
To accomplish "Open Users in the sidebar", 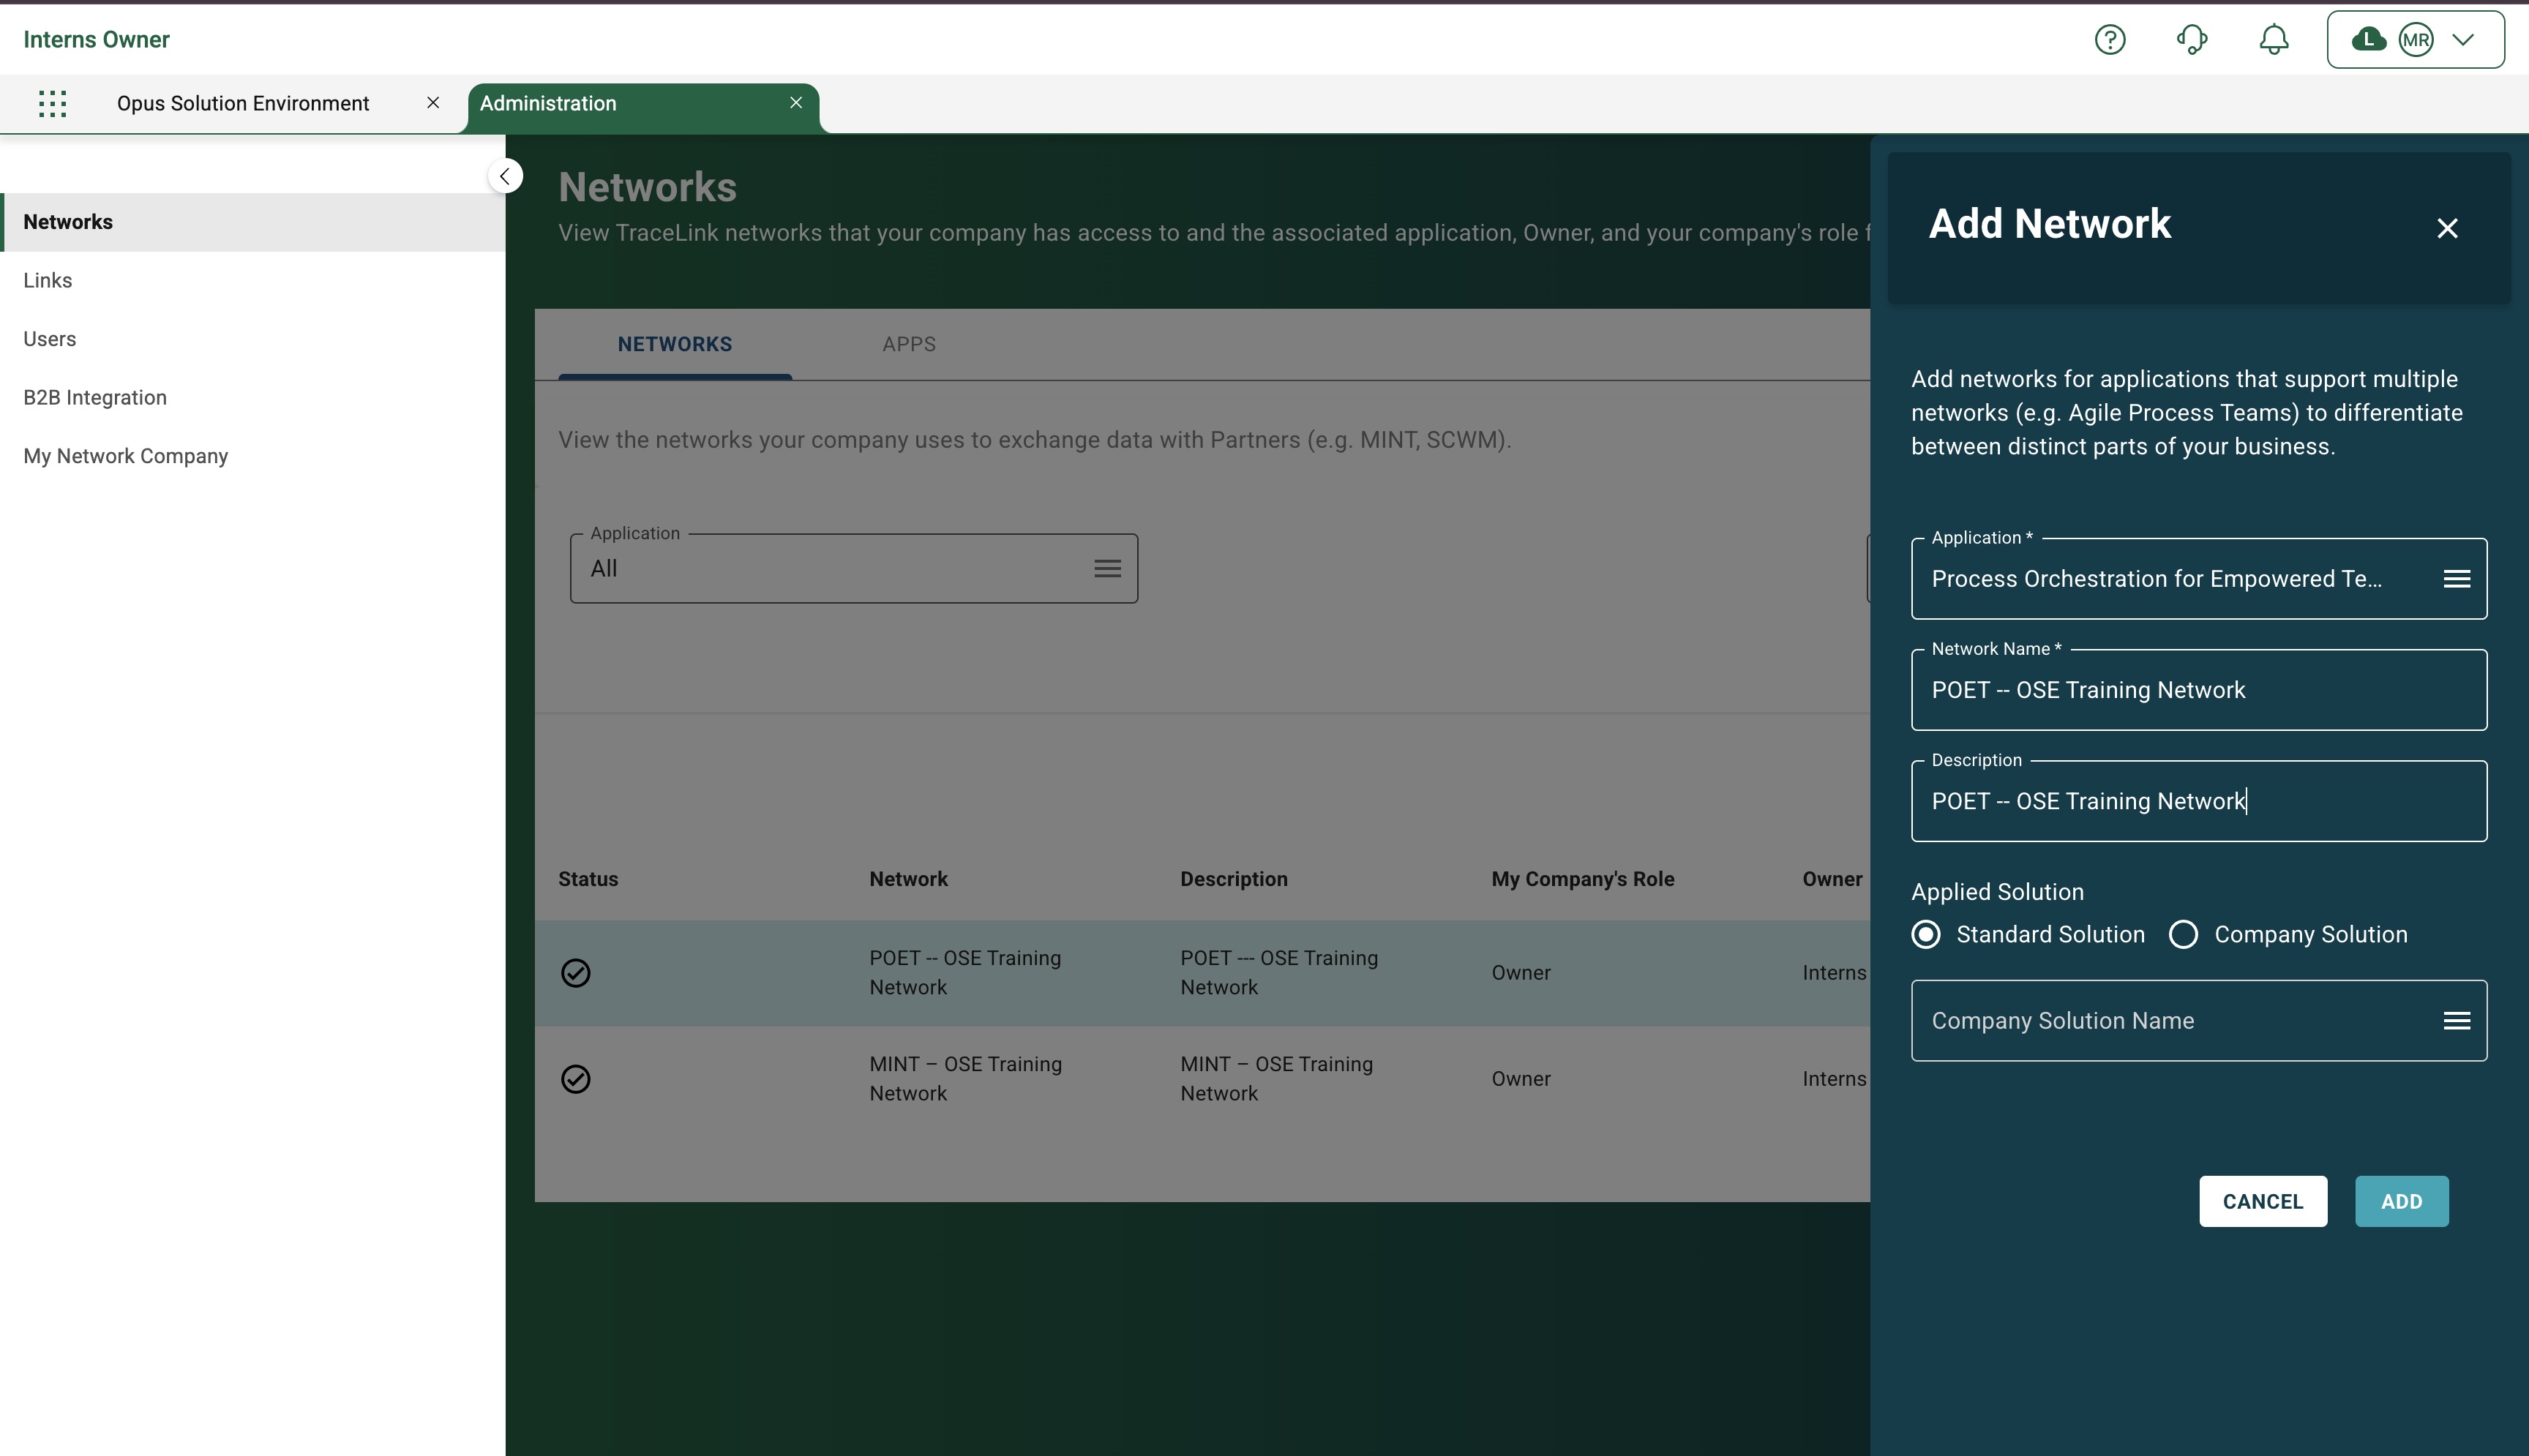I will (252, 339).
